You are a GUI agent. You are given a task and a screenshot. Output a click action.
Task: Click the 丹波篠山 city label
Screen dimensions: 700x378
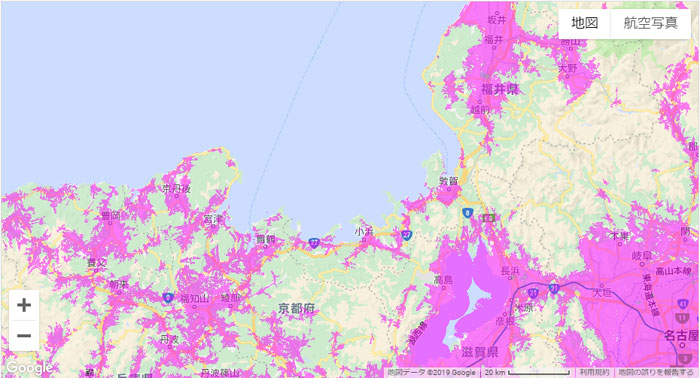click(219, 373)
